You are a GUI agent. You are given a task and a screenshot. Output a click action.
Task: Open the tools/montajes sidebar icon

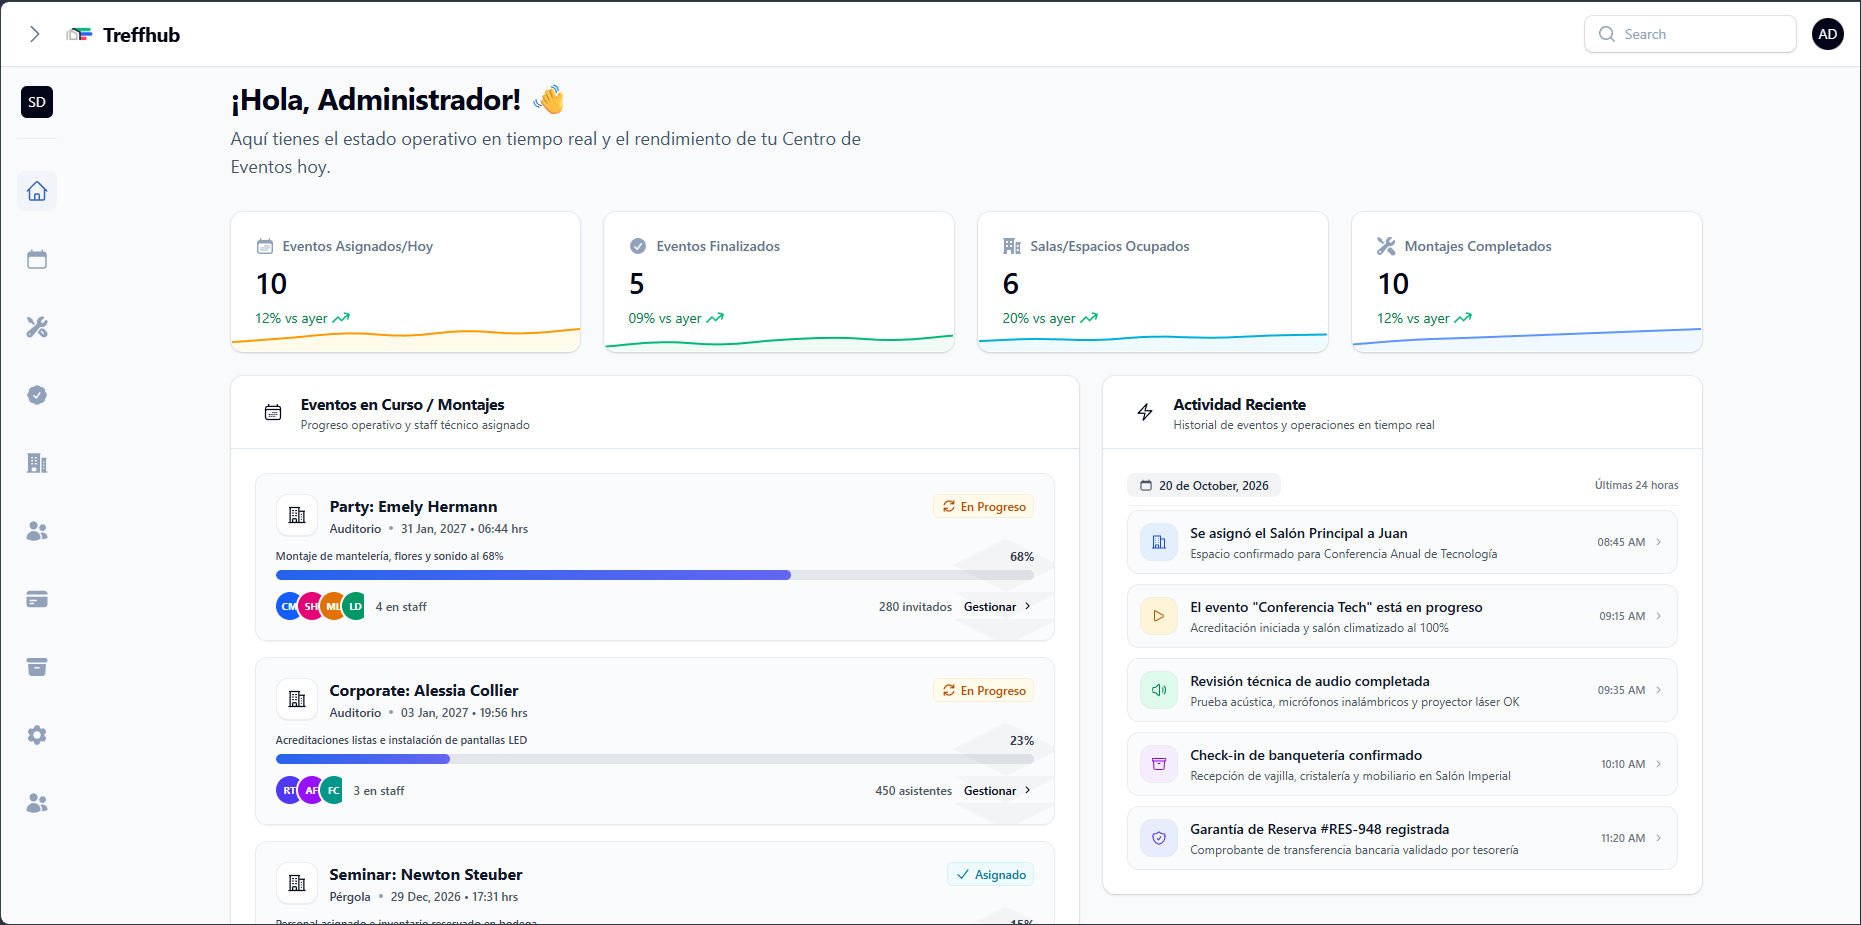pyautogui.click(x=37, y=327)
